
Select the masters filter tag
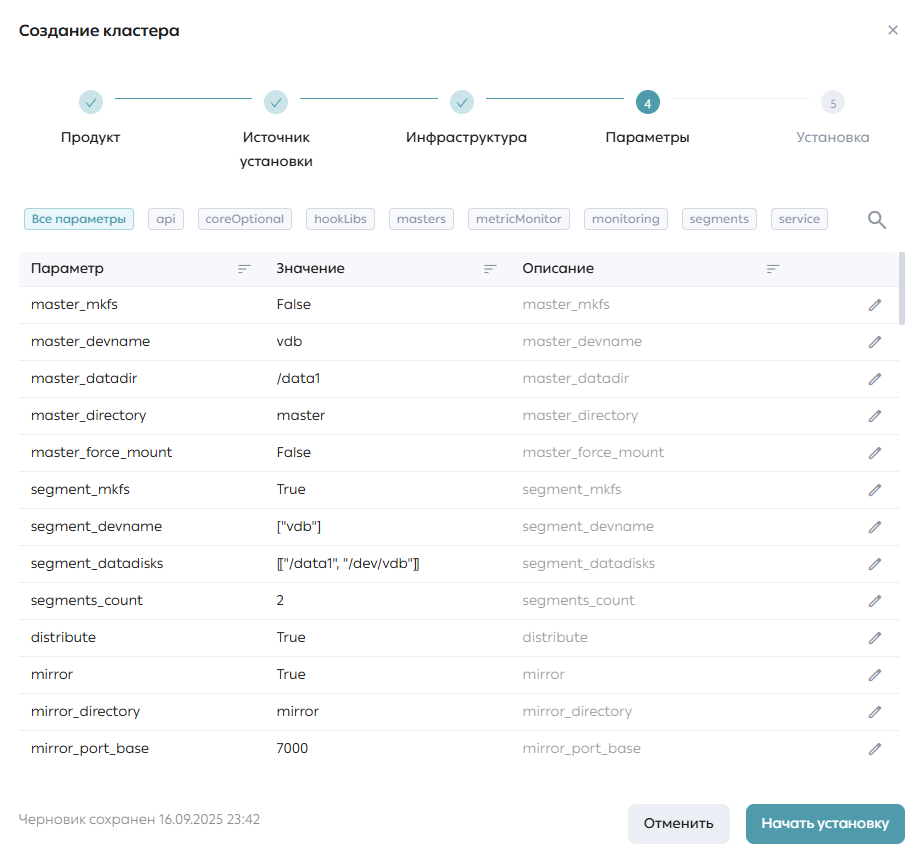[421, 219]
